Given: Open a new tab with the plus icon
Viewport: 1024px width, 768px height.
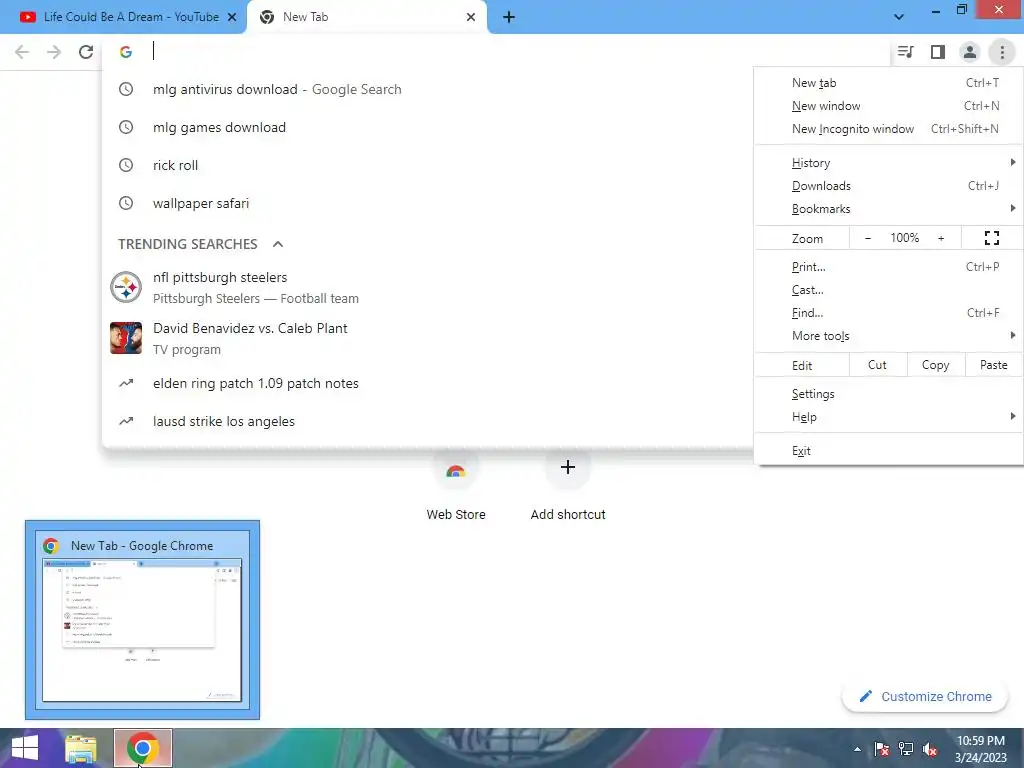Looking at the screenshot, I should [509, 17].
